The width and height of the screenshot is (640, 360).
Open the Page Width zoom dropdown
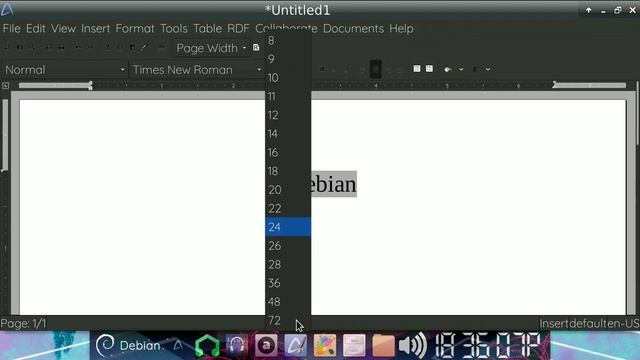[211, 48]
